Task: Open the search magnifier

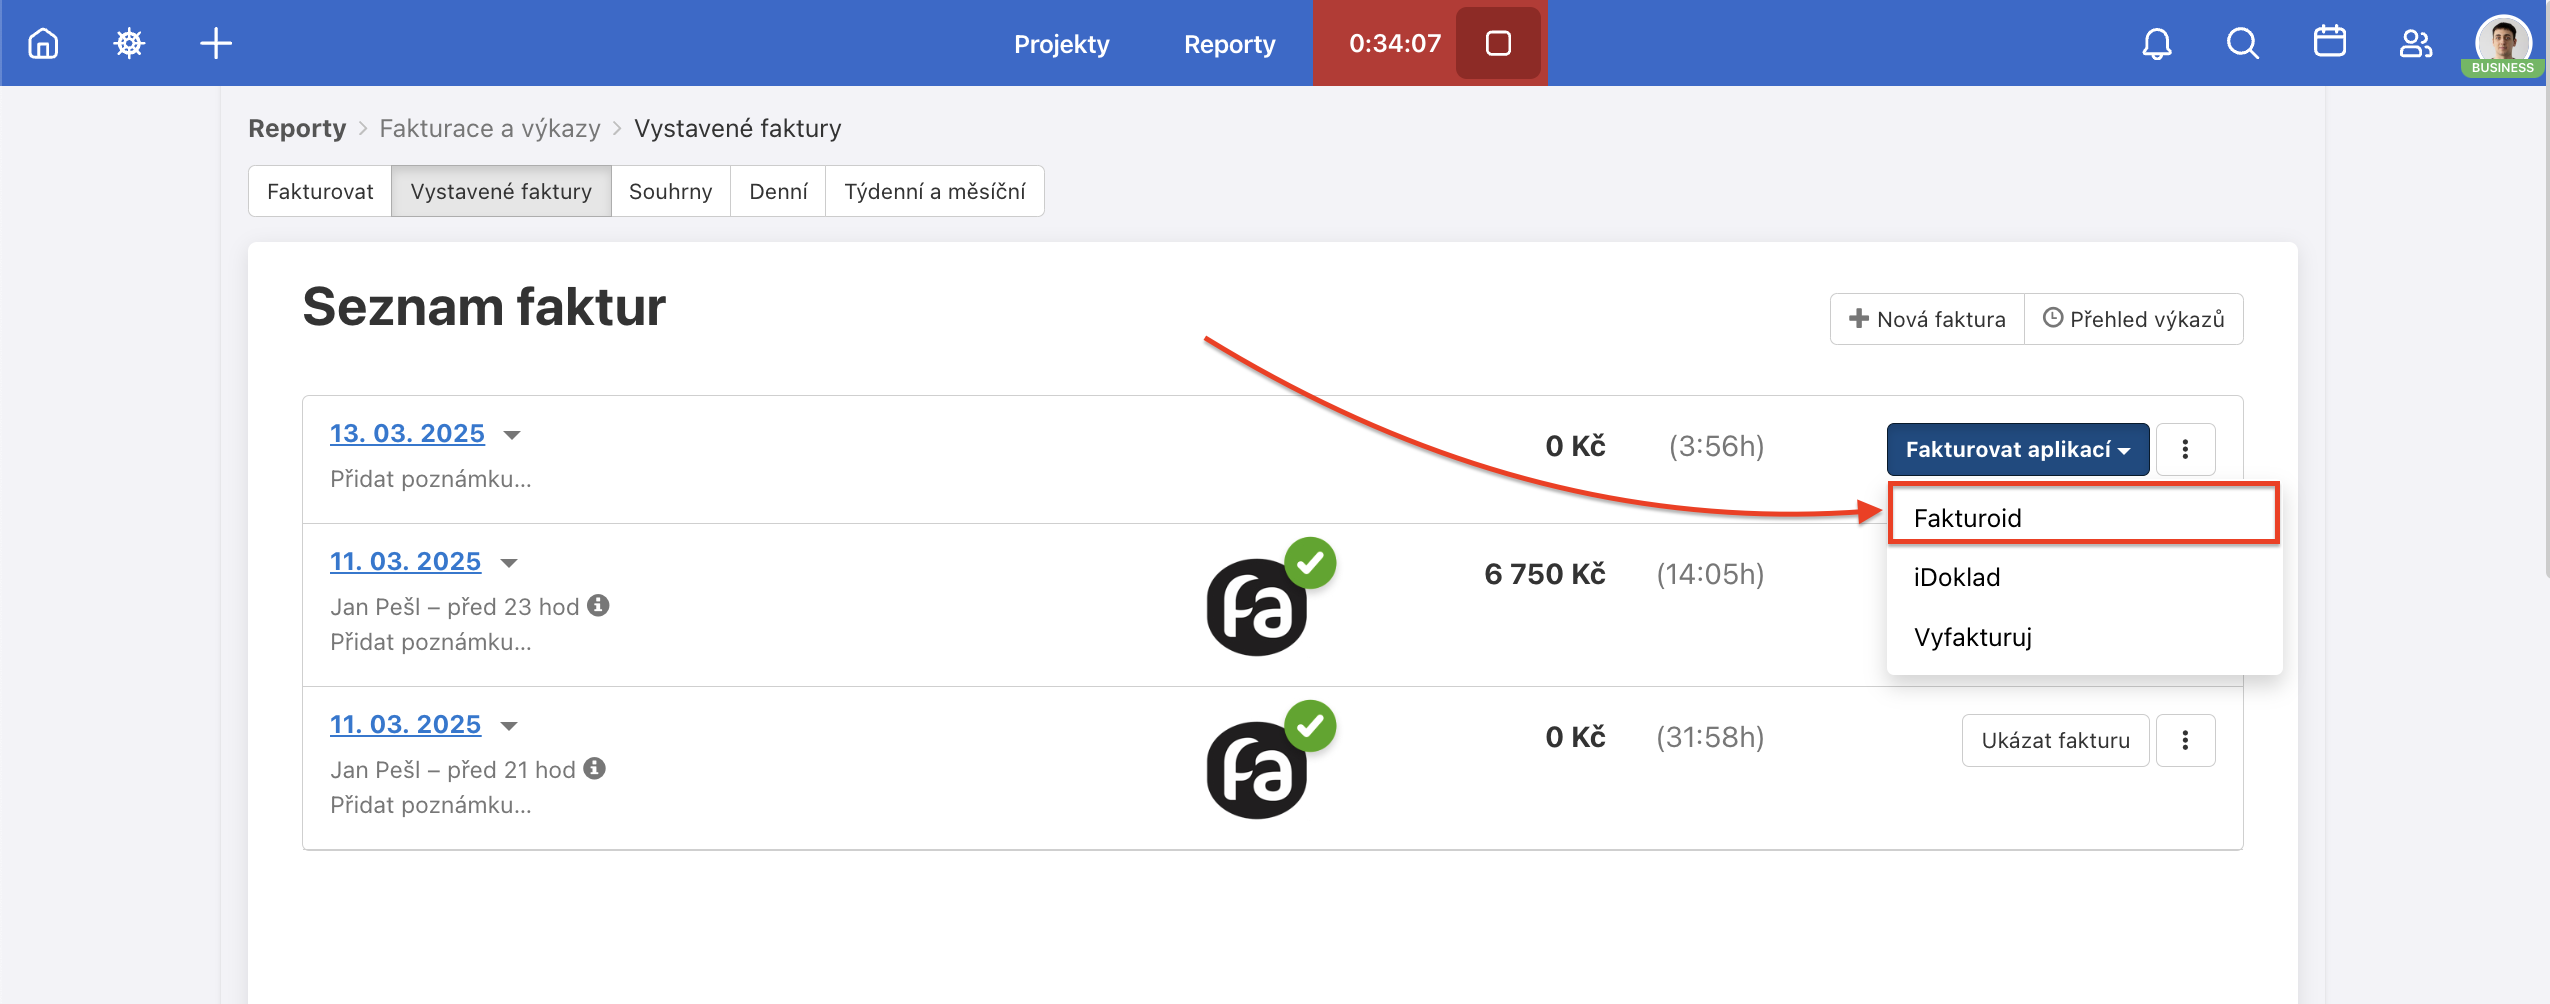Action: coord(2243,43)
